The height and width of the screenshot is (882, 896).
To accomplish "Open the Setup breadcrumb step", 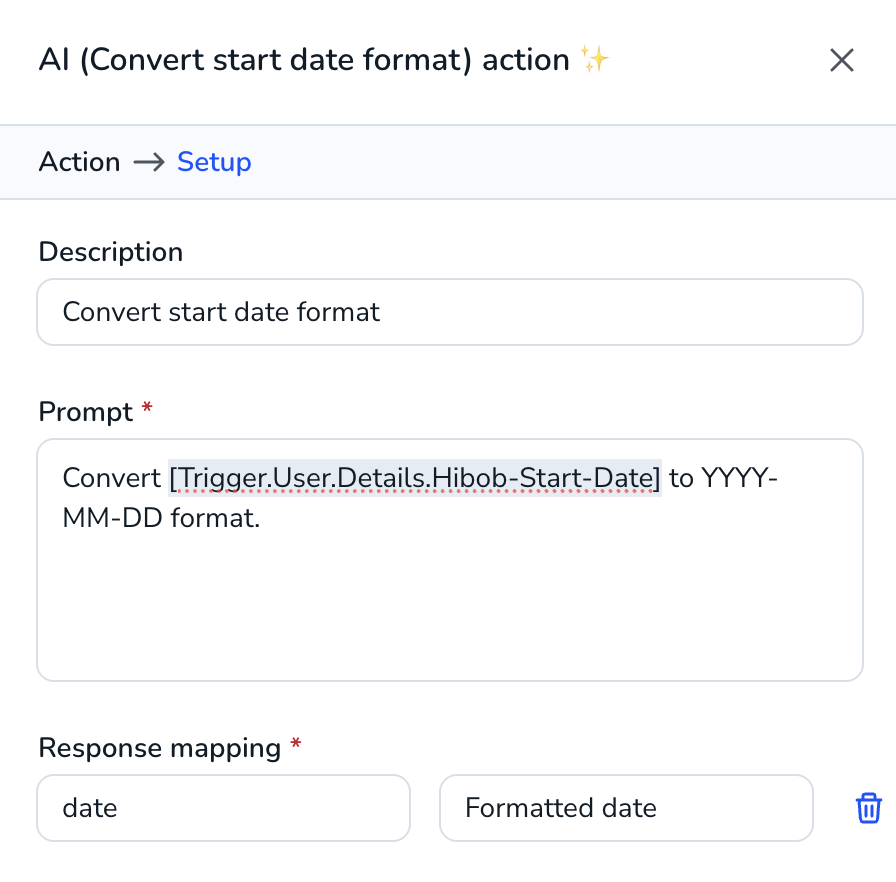I will click(214, 162).
